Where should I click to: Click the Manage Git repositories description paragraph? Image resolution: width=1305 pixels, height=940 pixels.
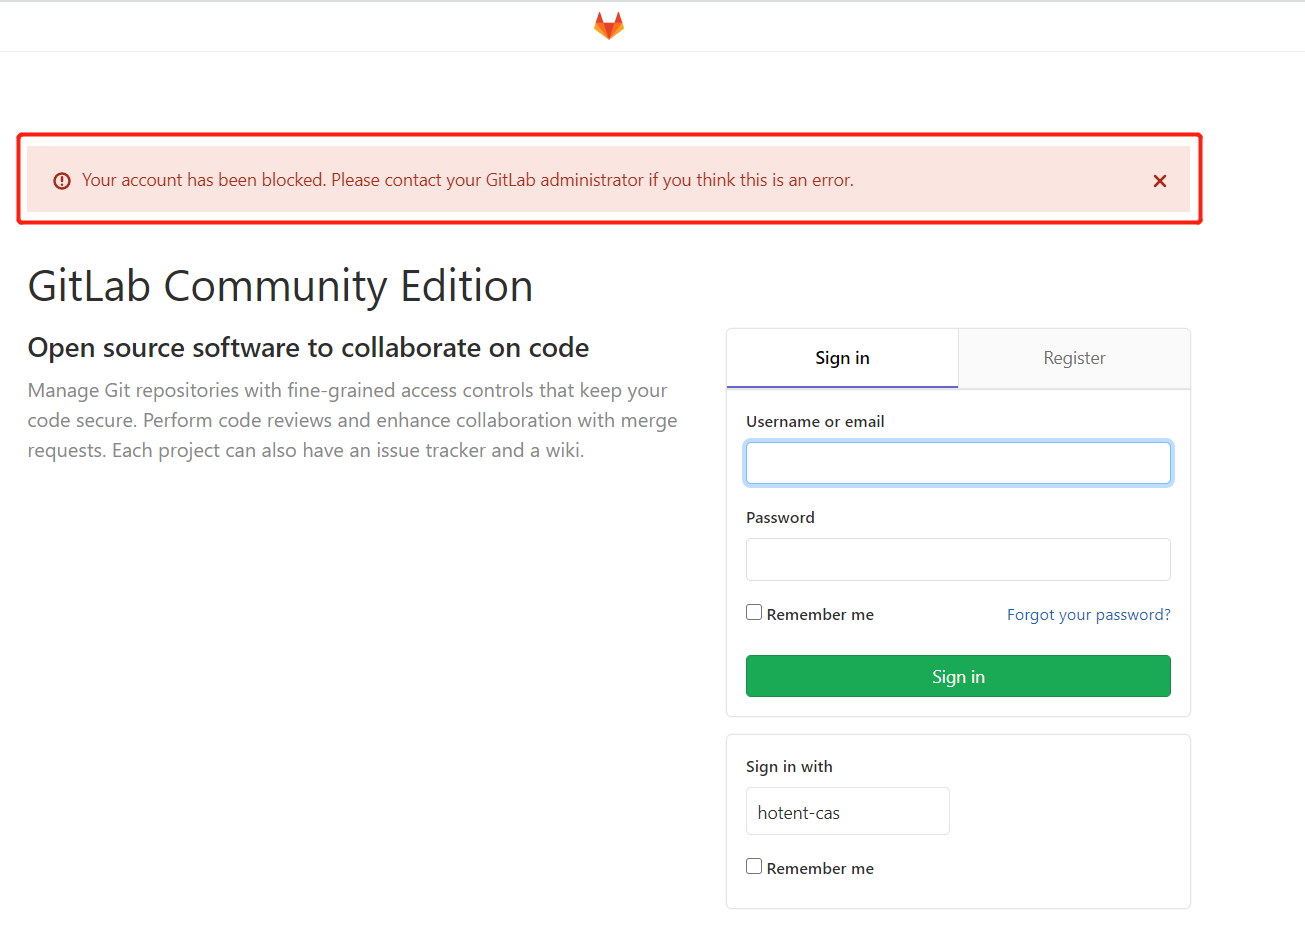[353, 420]
